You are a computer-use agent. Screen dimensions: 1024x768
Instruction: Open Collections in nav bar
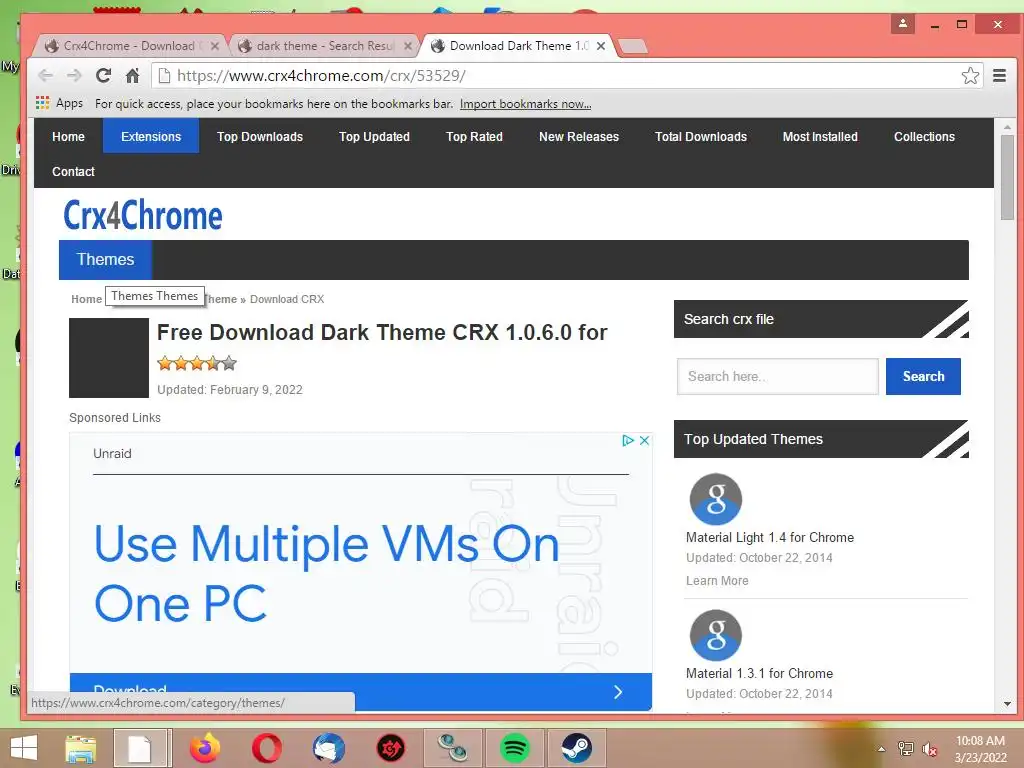point(924,136)
